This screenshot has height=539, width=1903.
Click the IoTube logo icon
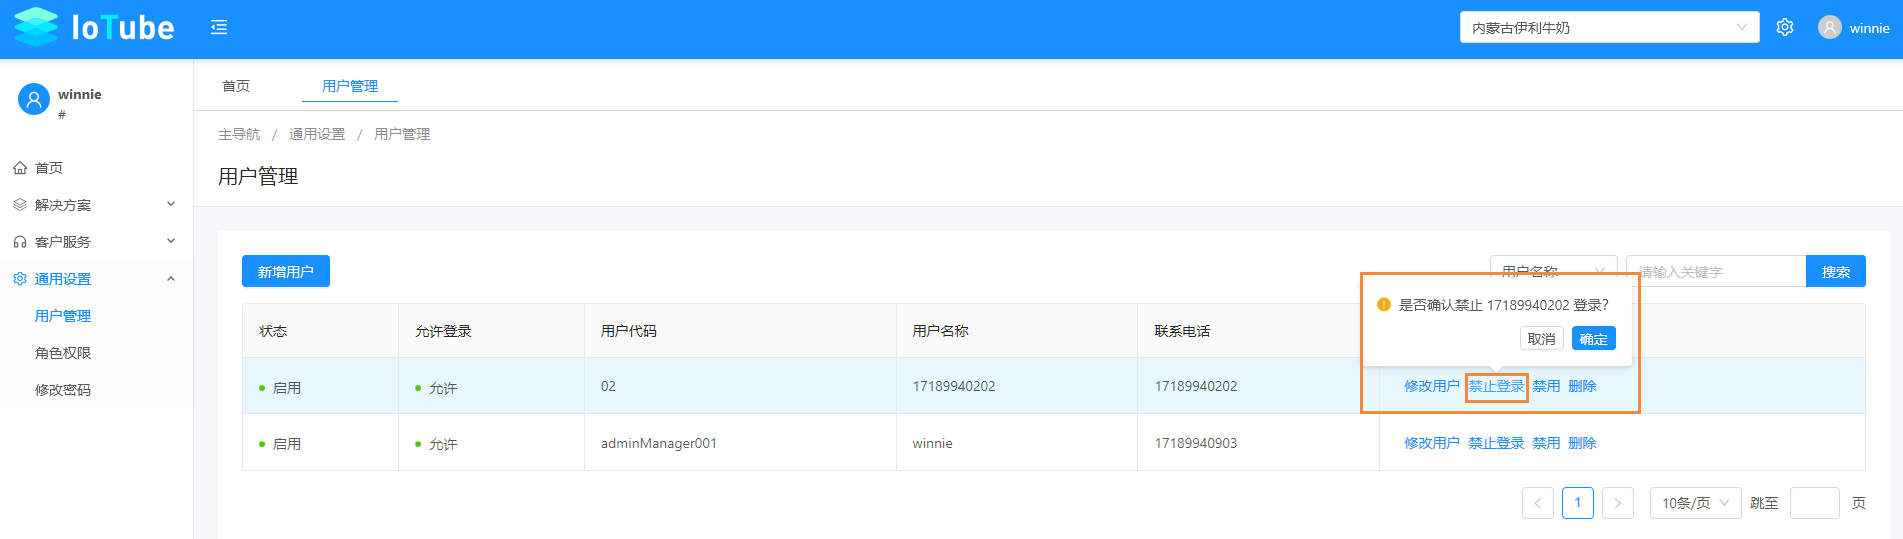point(36,27)
